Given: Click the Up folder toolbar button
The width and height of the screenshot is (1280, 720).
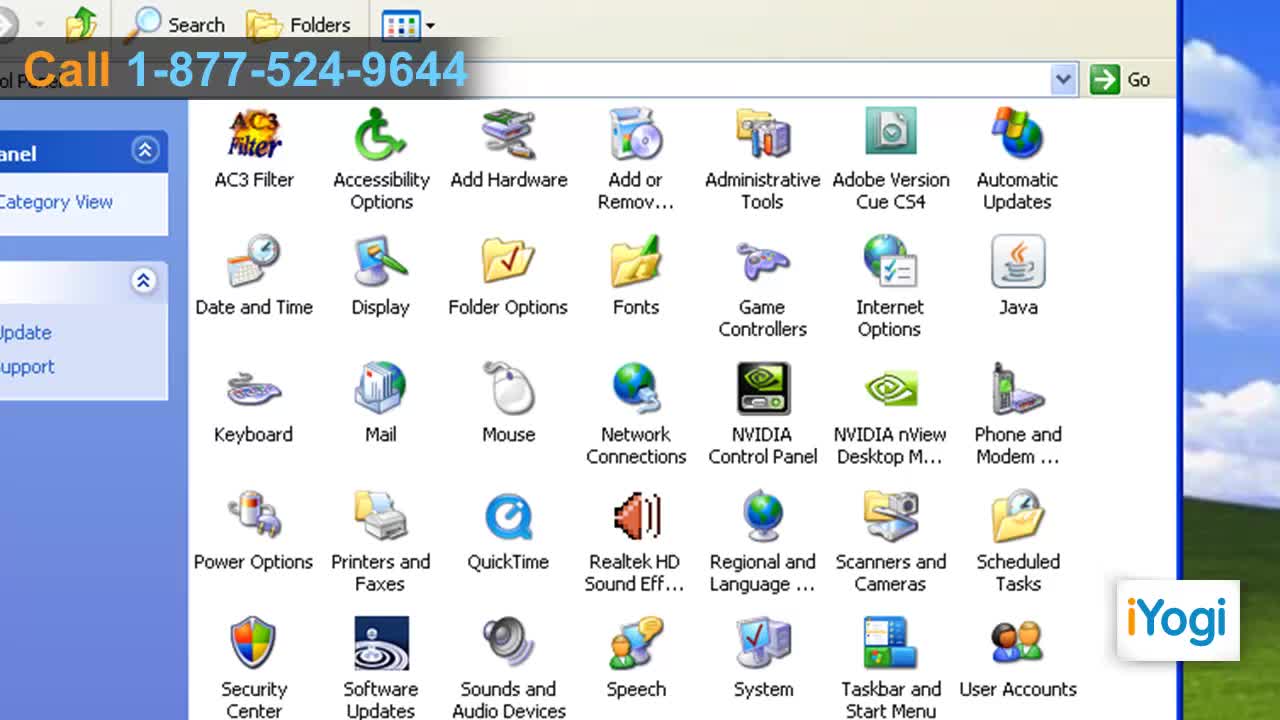Looking at the screenshot, I should tap(82, 24).
